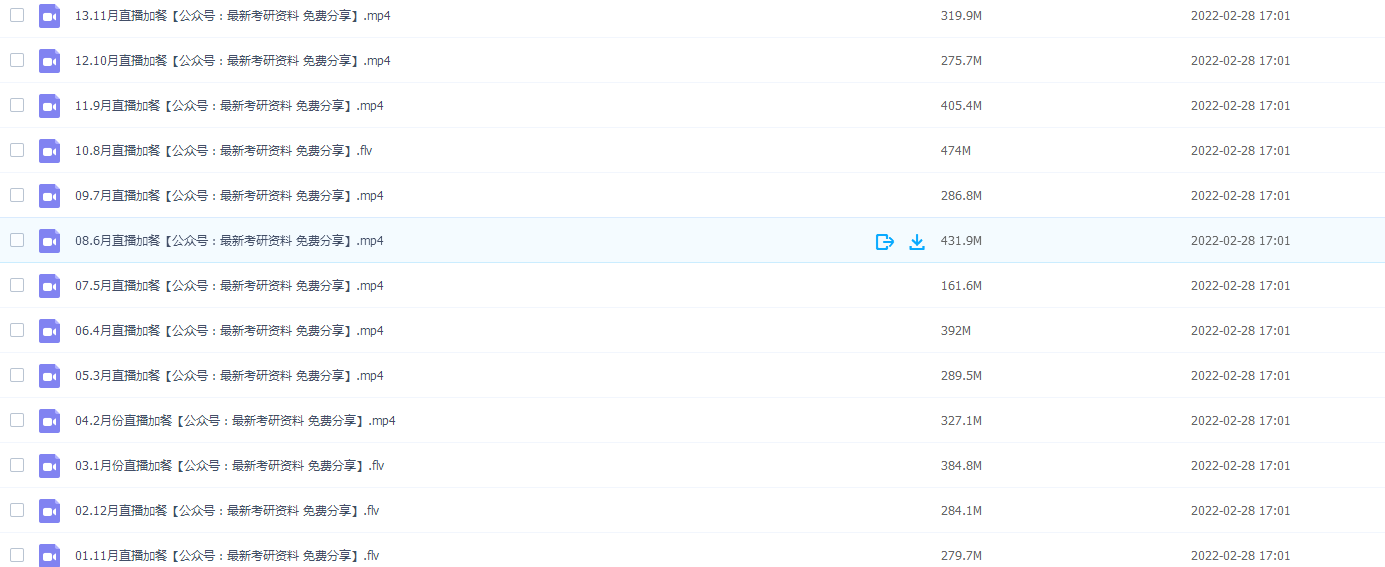This screenshot has width=1385, height=567.
Task: Select the checkbox for 11.9月直播加餐
Action: 17,105
